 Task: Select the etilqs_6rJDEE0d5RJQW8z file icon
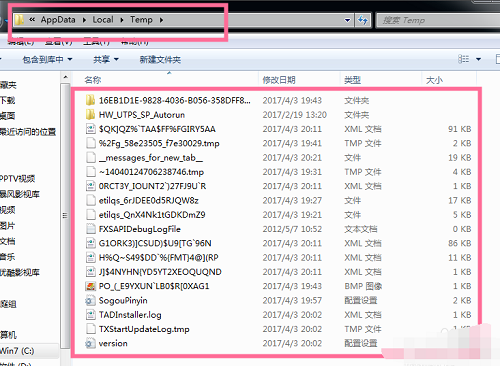(x=90, y=200)
